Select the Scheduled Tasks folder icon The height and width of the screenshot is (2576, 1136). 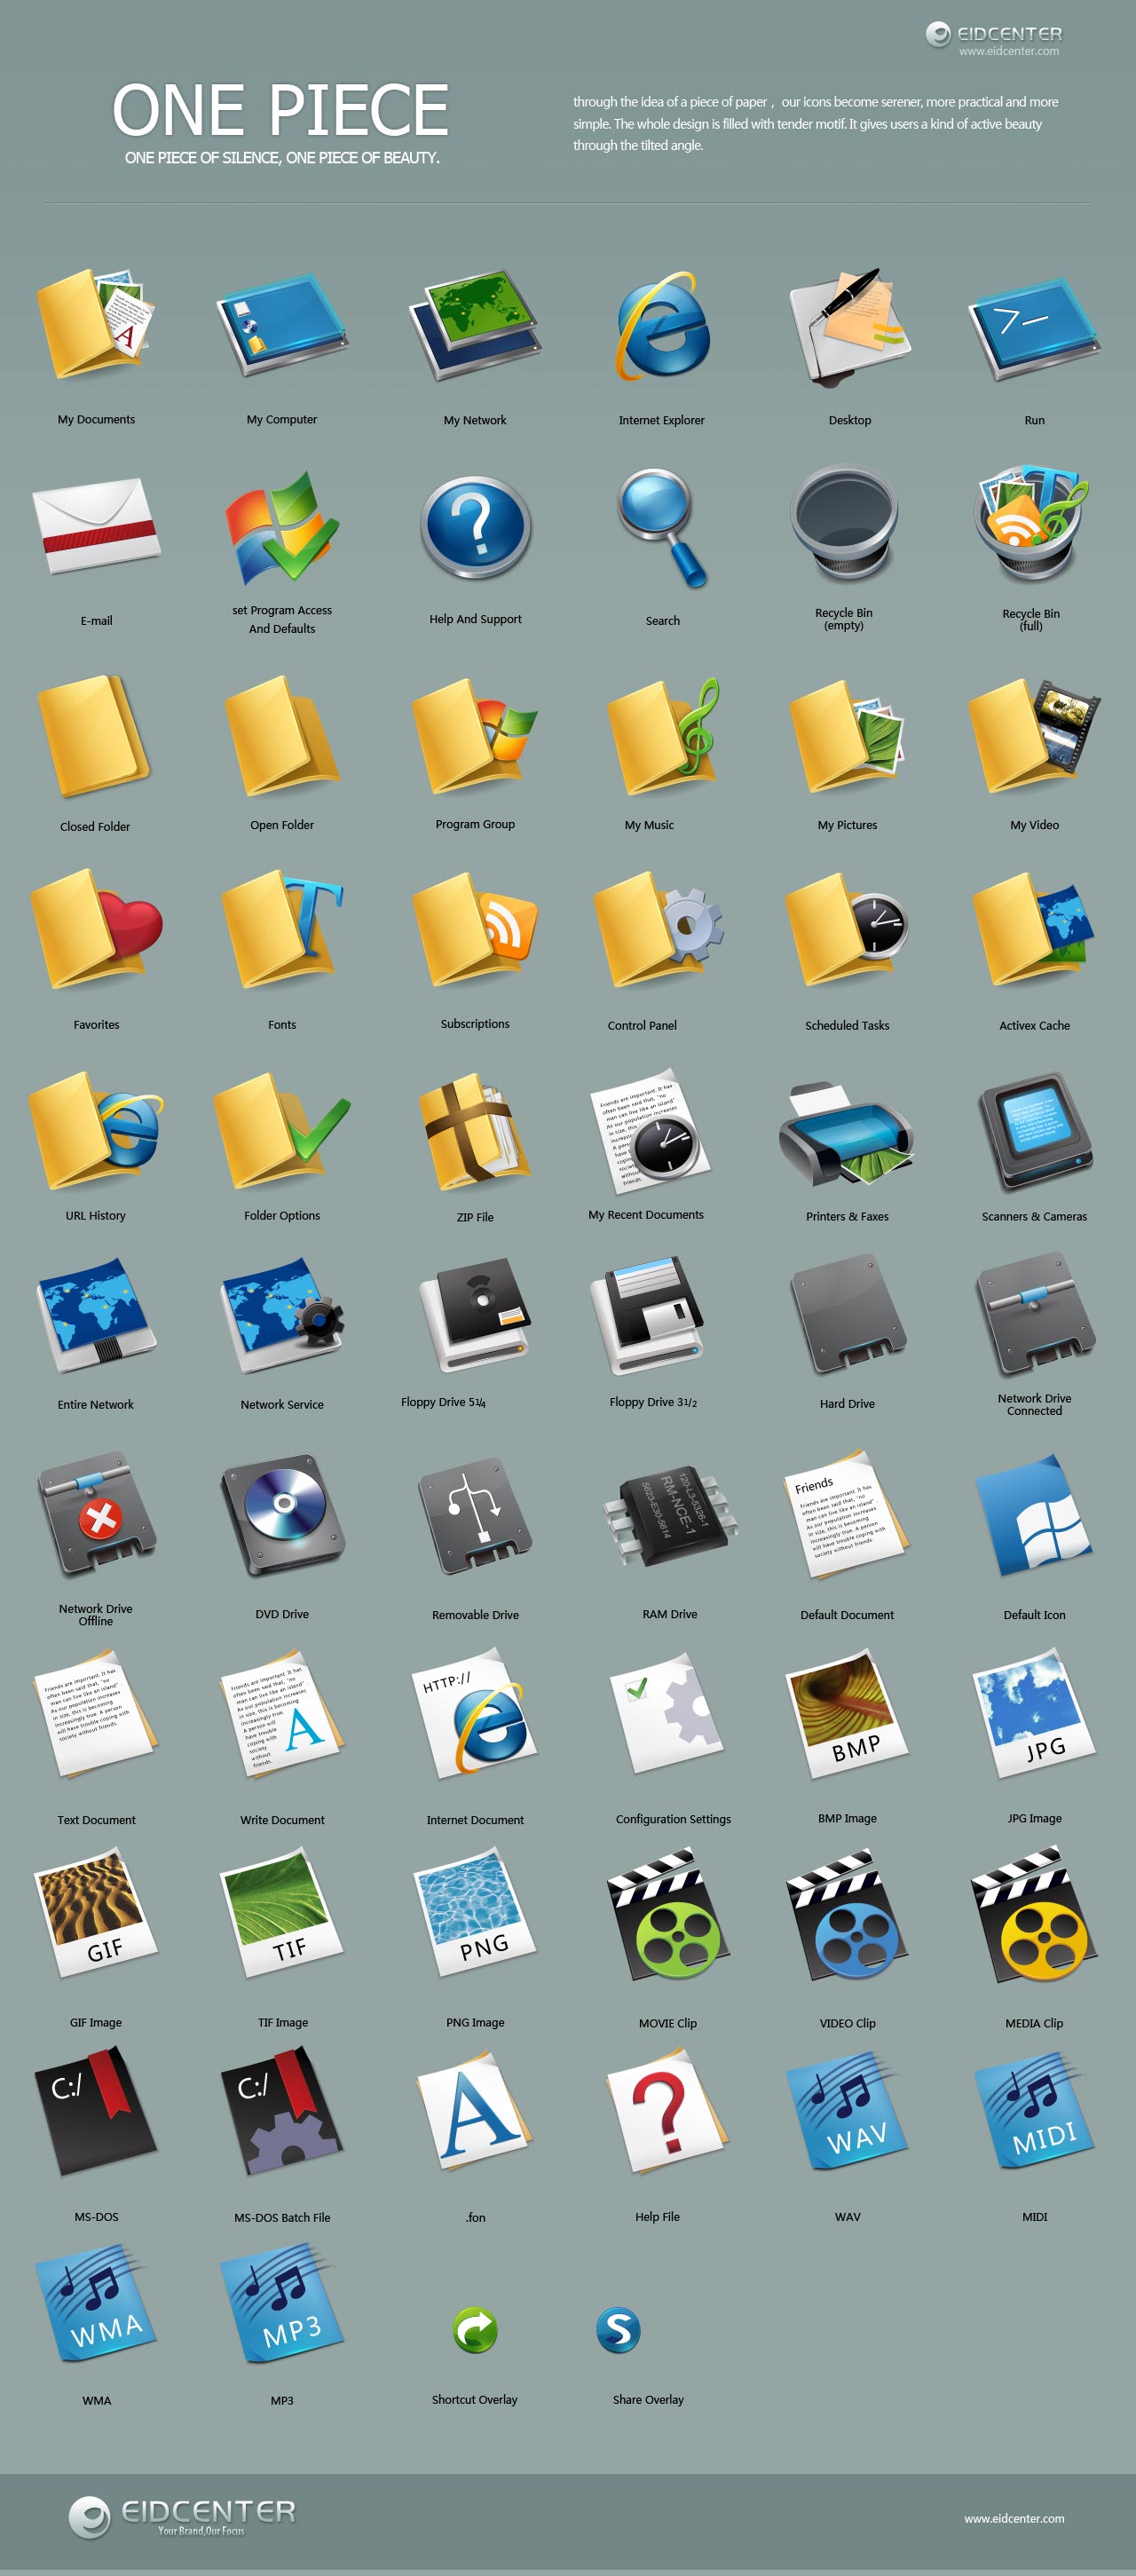pos(846,930)
